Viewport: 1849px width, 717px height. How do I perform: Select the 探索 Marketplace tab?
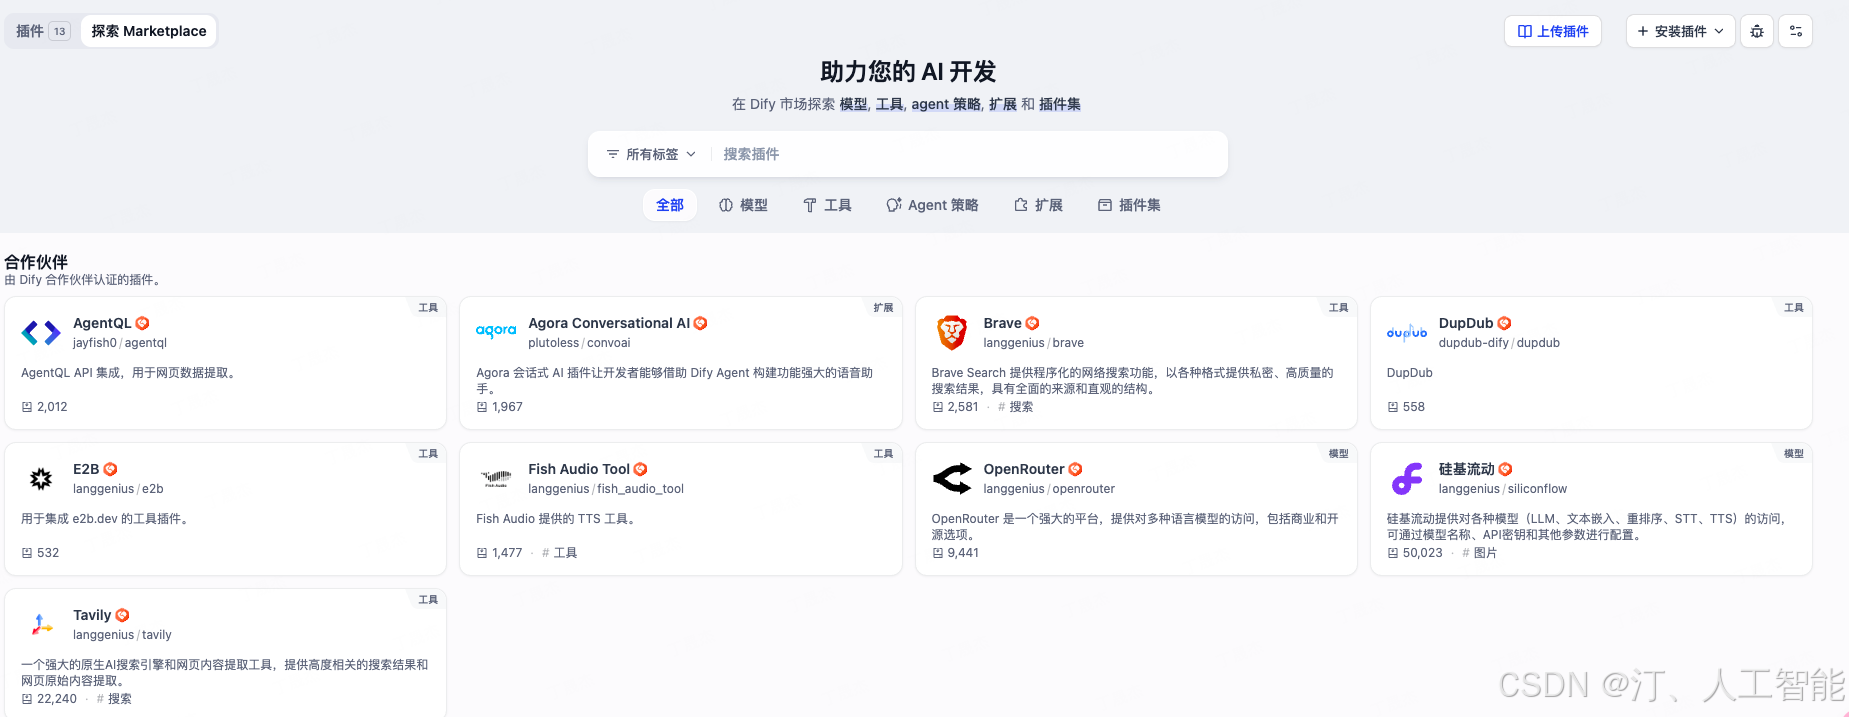tap(149, 31)
